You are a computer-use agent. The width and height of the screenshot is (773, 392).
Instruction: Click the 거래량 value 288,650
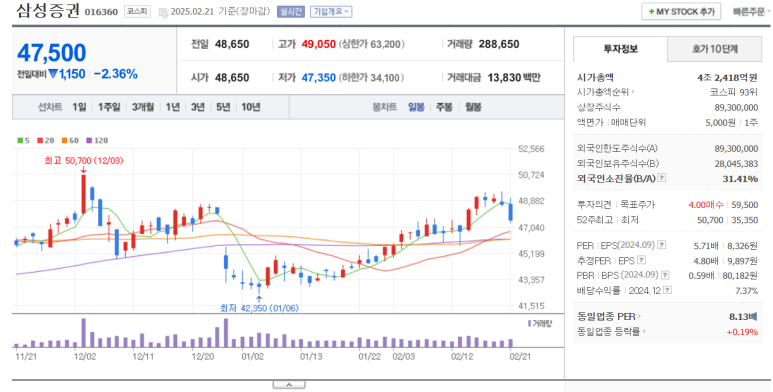[x=499, y=44]
